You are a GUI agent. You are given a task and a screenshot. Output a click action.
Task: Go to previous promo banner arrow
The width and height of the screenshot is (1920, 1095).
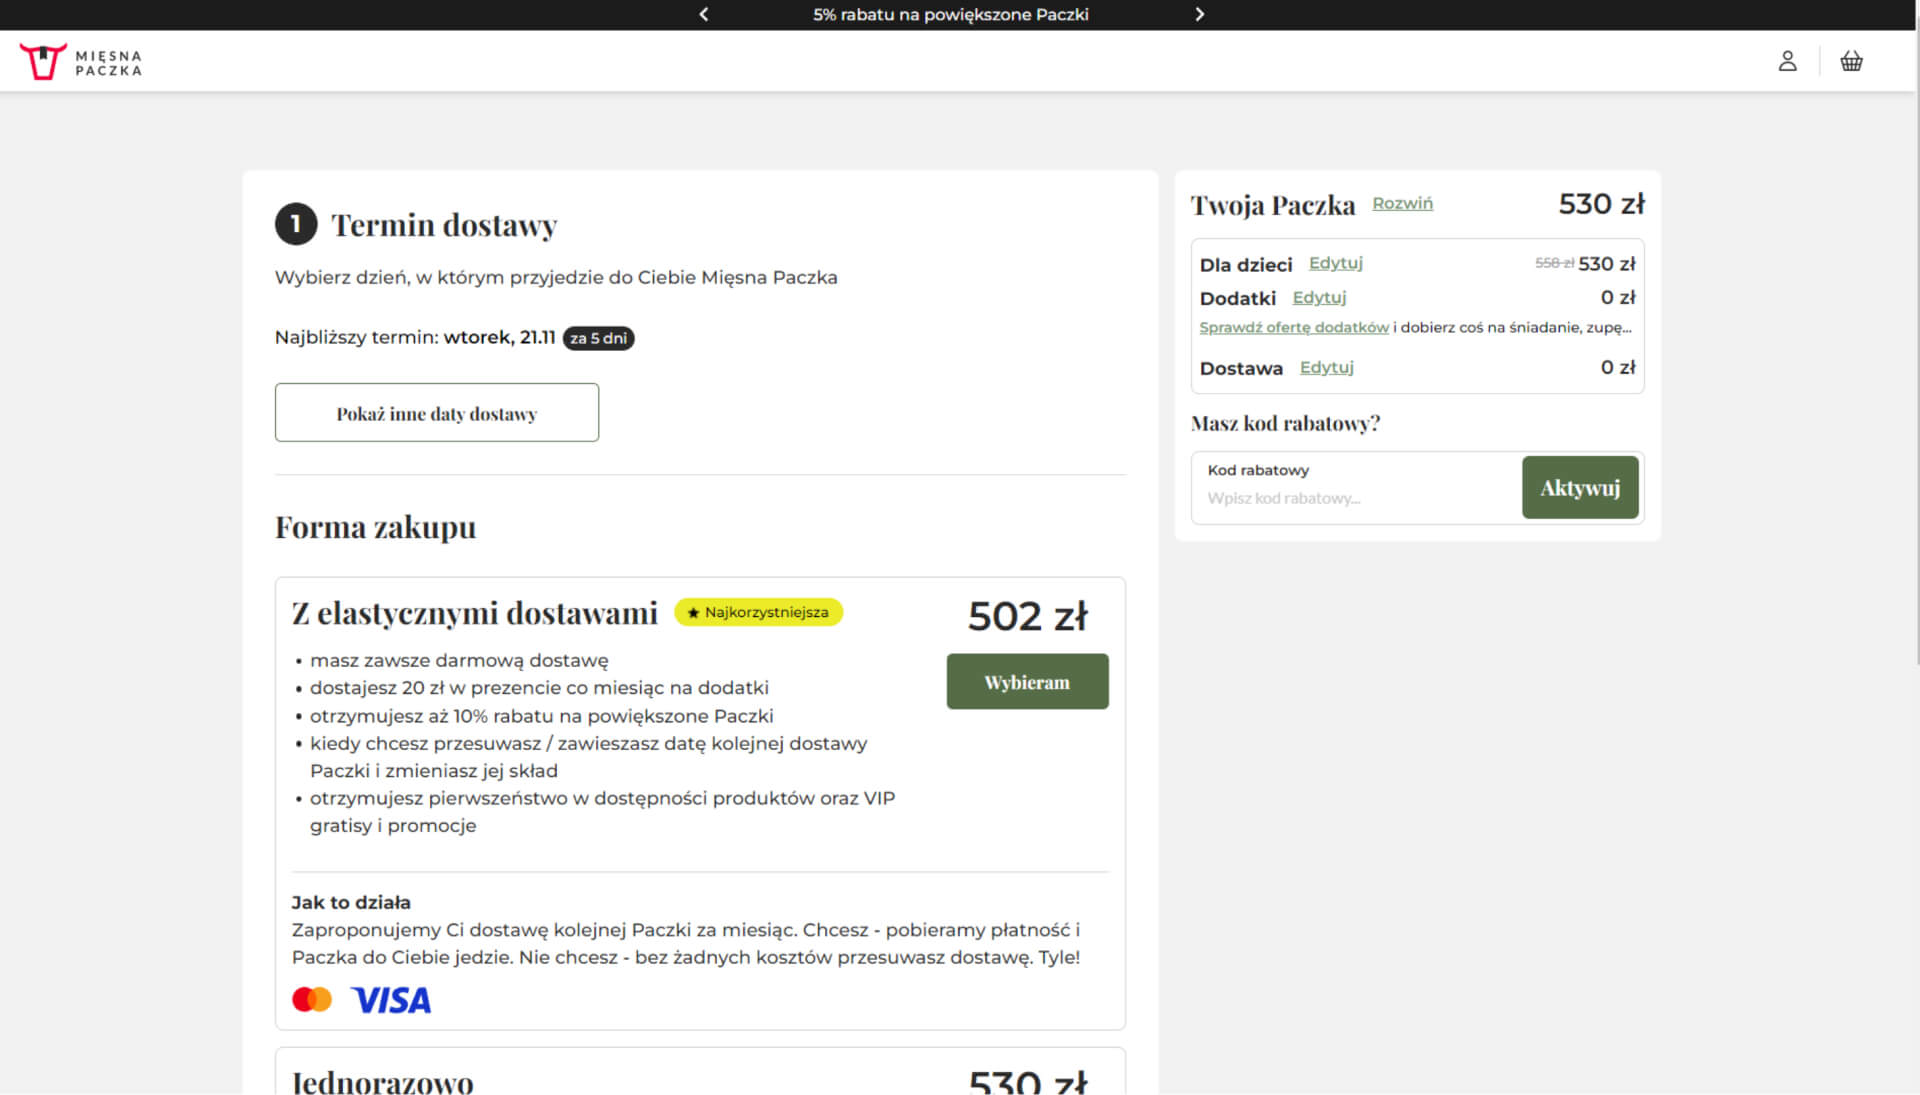(704, 14)
